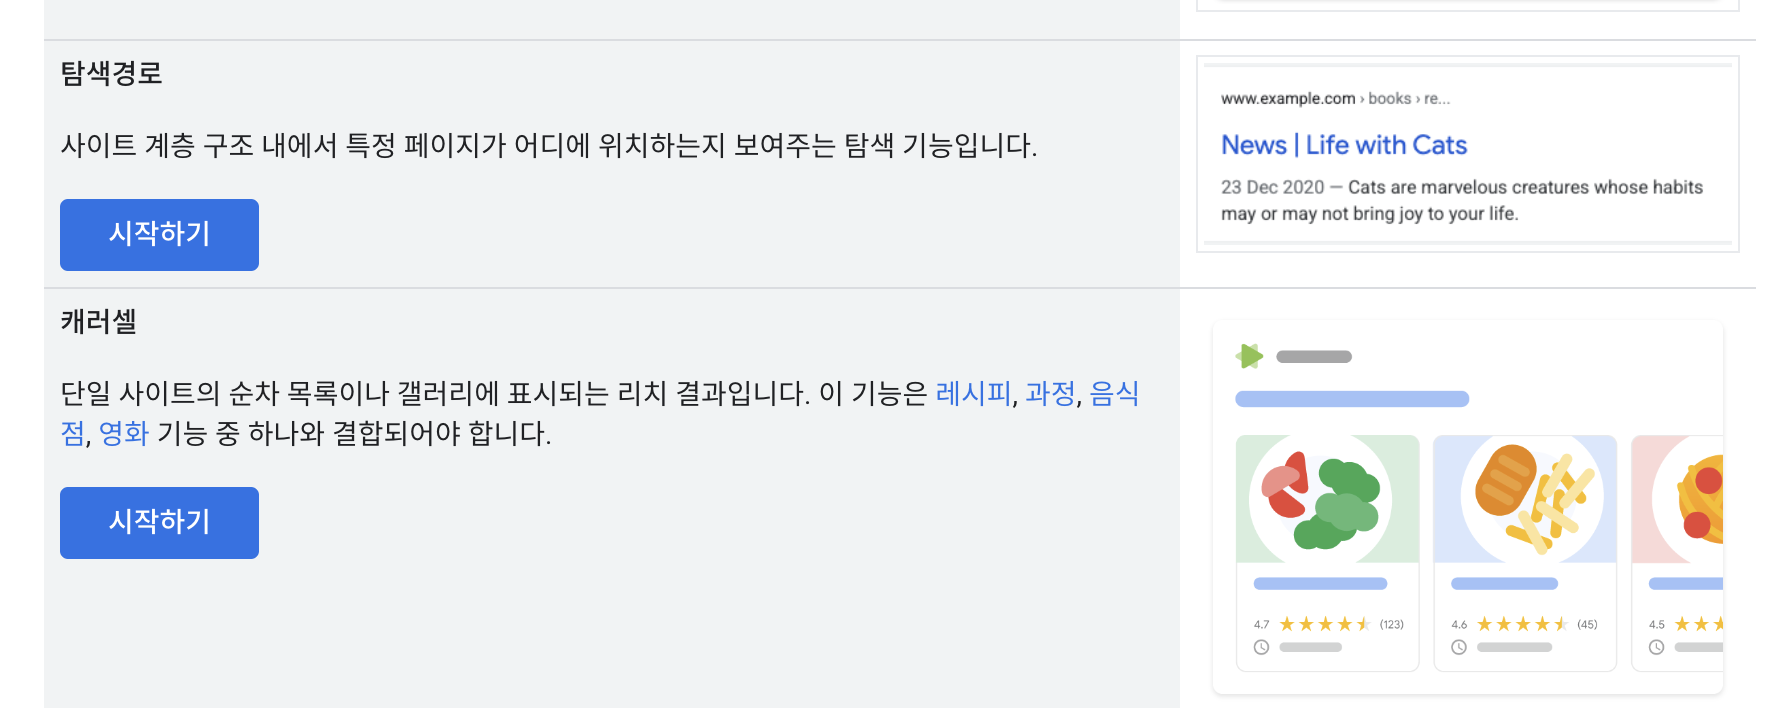Open the 레시피 link
The height and width of the screenshot is (708, 1774).
point(973,393)
